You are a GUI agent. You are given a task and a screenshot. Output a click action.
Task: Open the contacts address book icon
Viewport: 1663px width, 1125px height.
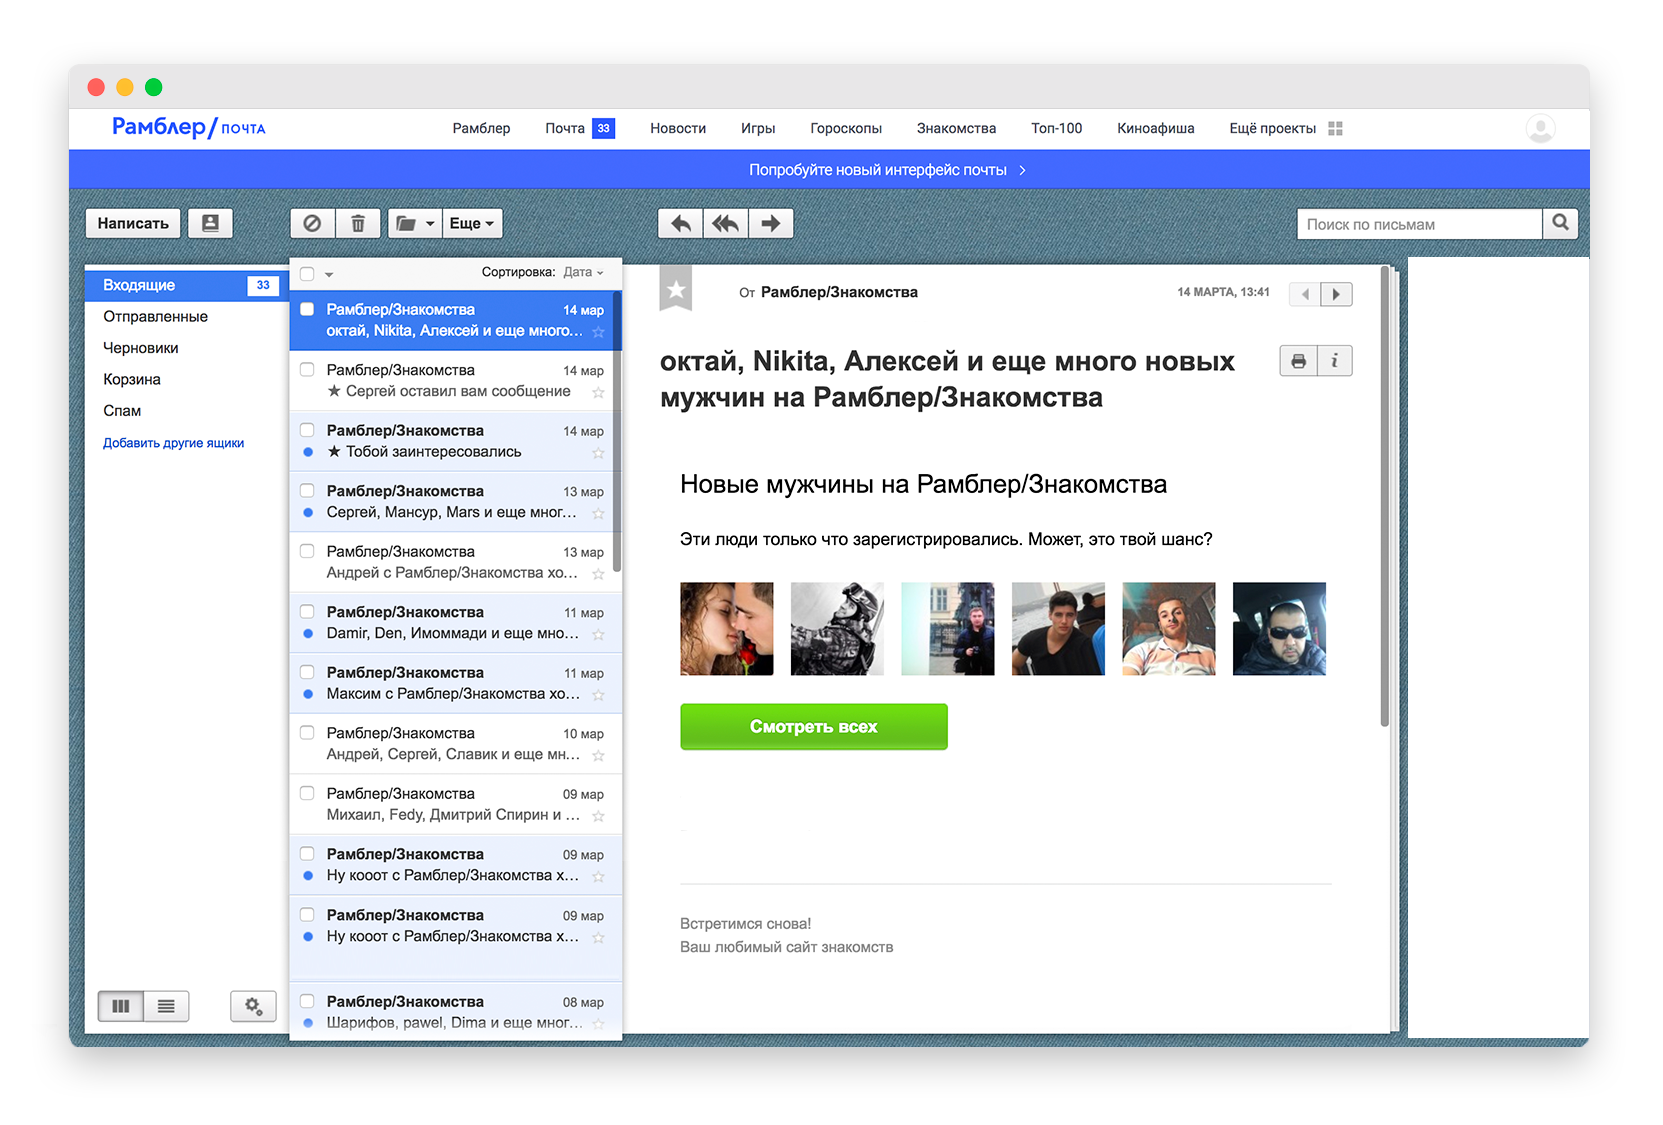pyautogui.click(x=210, y=223)
